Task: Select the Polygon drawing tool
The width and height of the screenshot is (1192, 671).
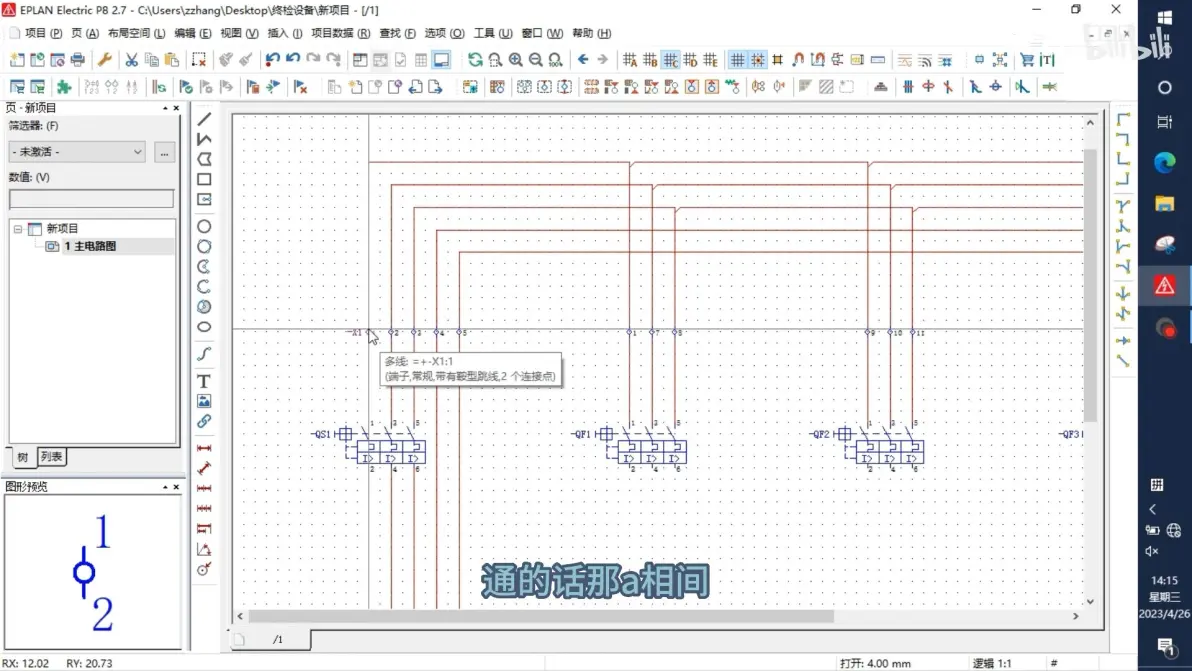Action: (x=204, y=160)
